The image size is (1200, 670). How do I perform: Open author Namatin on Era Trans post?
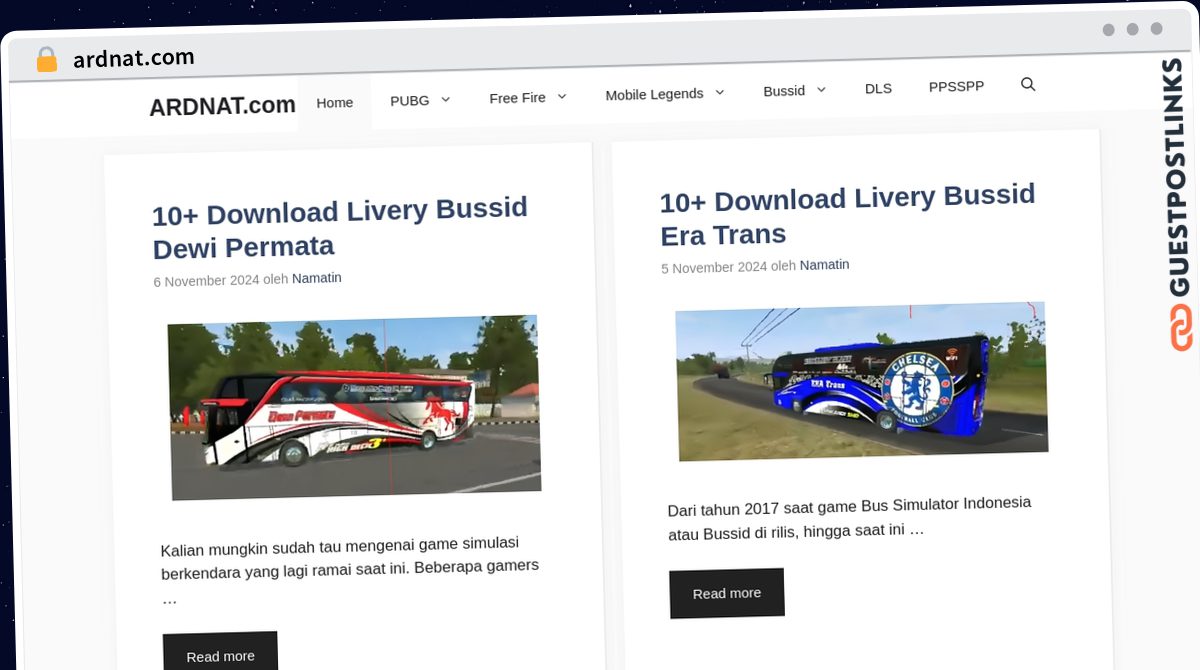point(825,265)
